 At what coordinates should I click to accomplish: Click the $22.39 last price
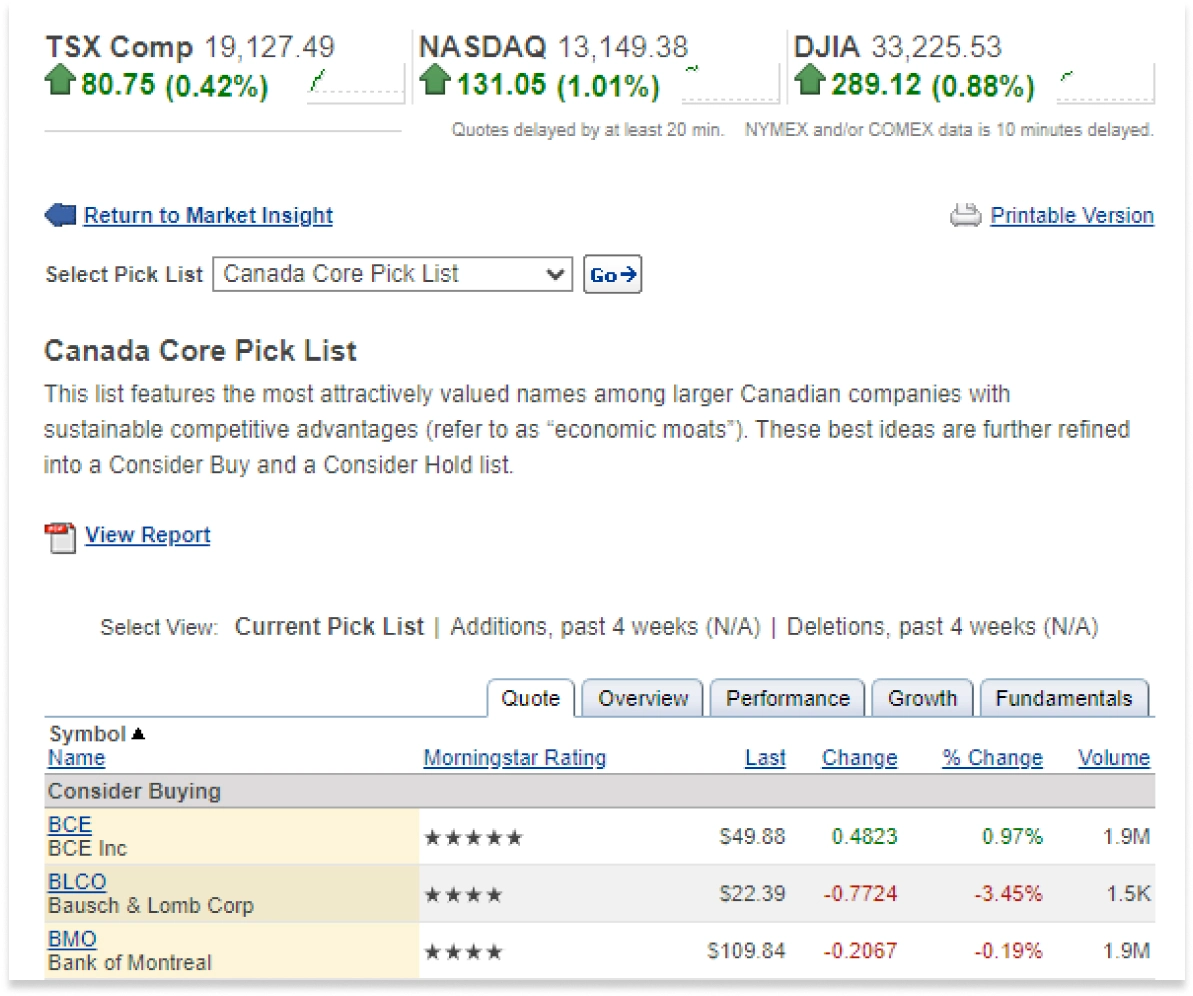pyautogui.click(x=752, y=893)
